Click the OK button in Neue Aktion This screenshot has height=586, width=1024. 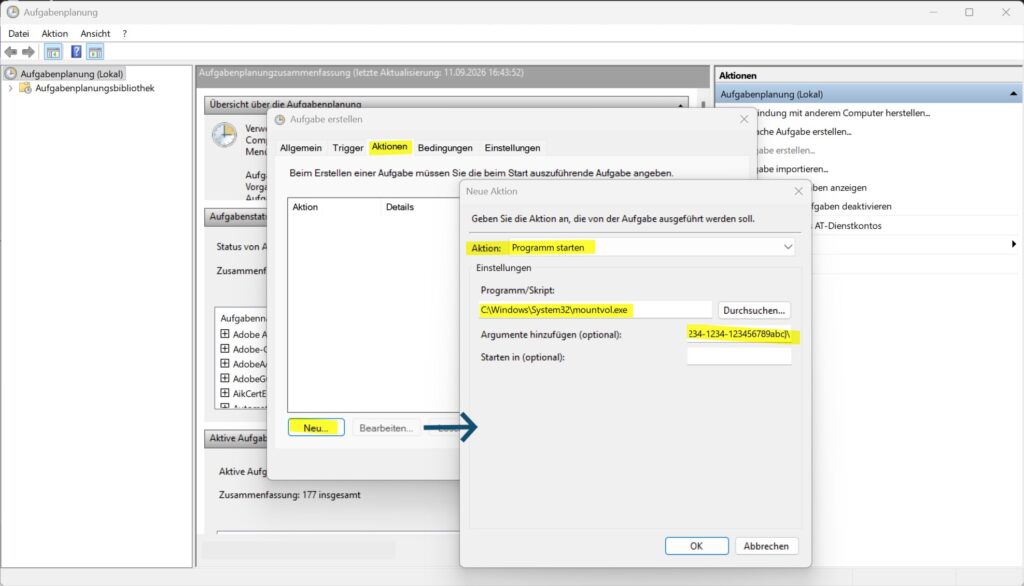[696, 545]
